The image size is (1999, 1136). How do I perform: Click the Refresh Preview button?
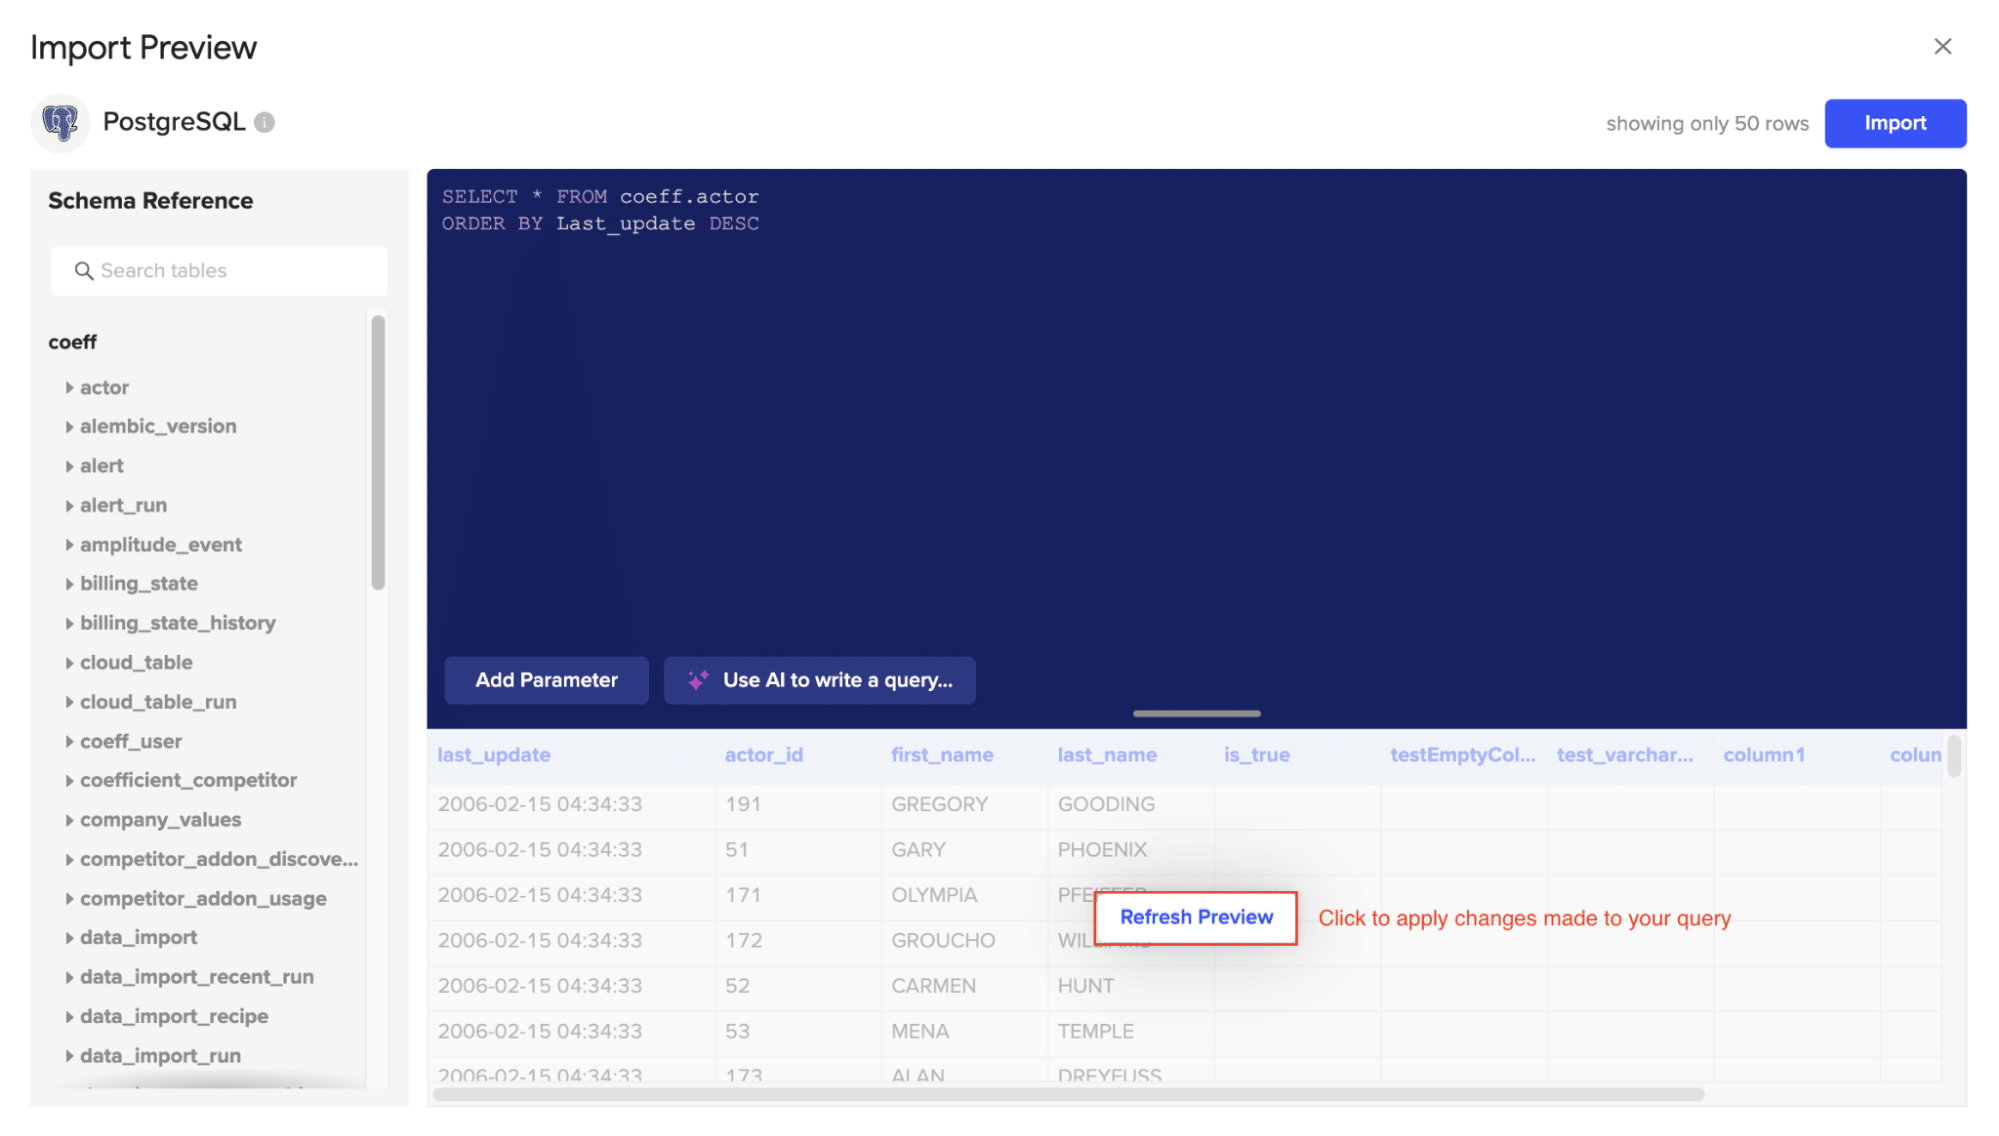pyautogui.click(x=1196, y=917)
